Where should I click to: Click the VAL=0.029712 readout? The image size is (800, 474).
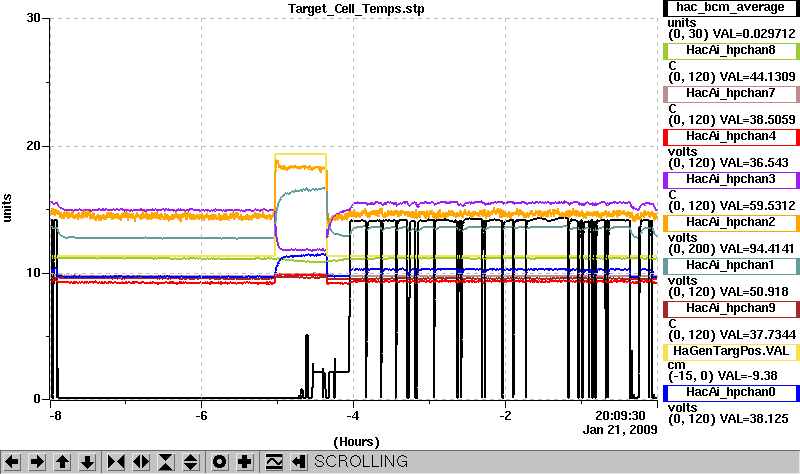click(754, 34)
